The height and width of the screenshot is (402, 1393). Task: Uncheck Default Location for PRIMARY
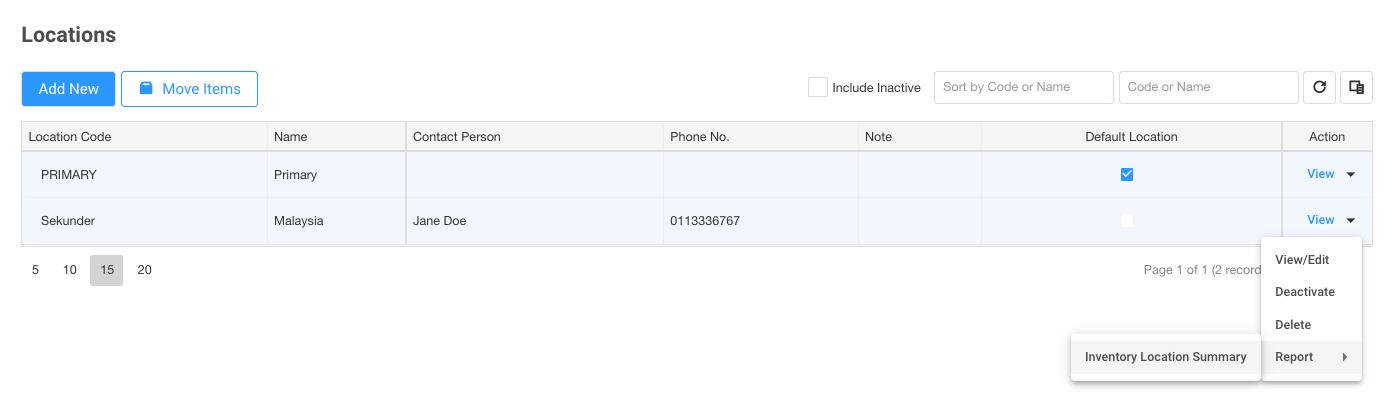(x=1127, y=174)
